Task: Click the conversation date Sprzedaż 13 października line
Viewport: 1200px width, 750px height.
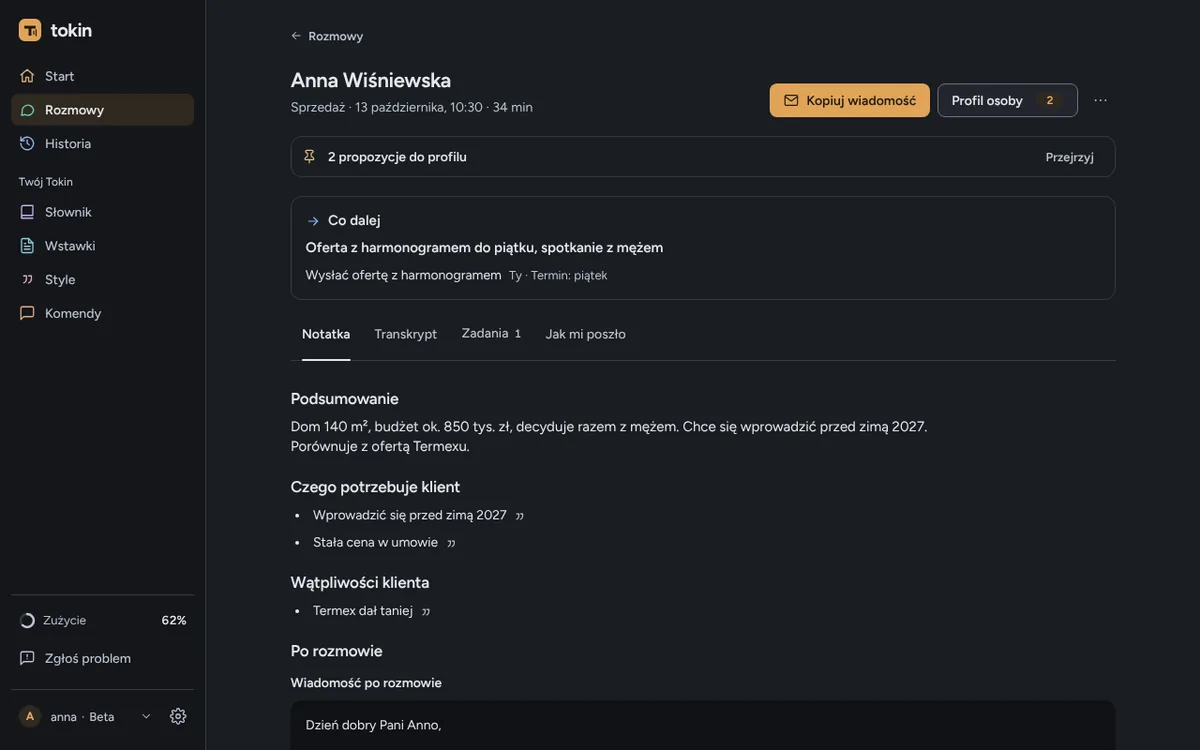Action: (x=411, y=107)
